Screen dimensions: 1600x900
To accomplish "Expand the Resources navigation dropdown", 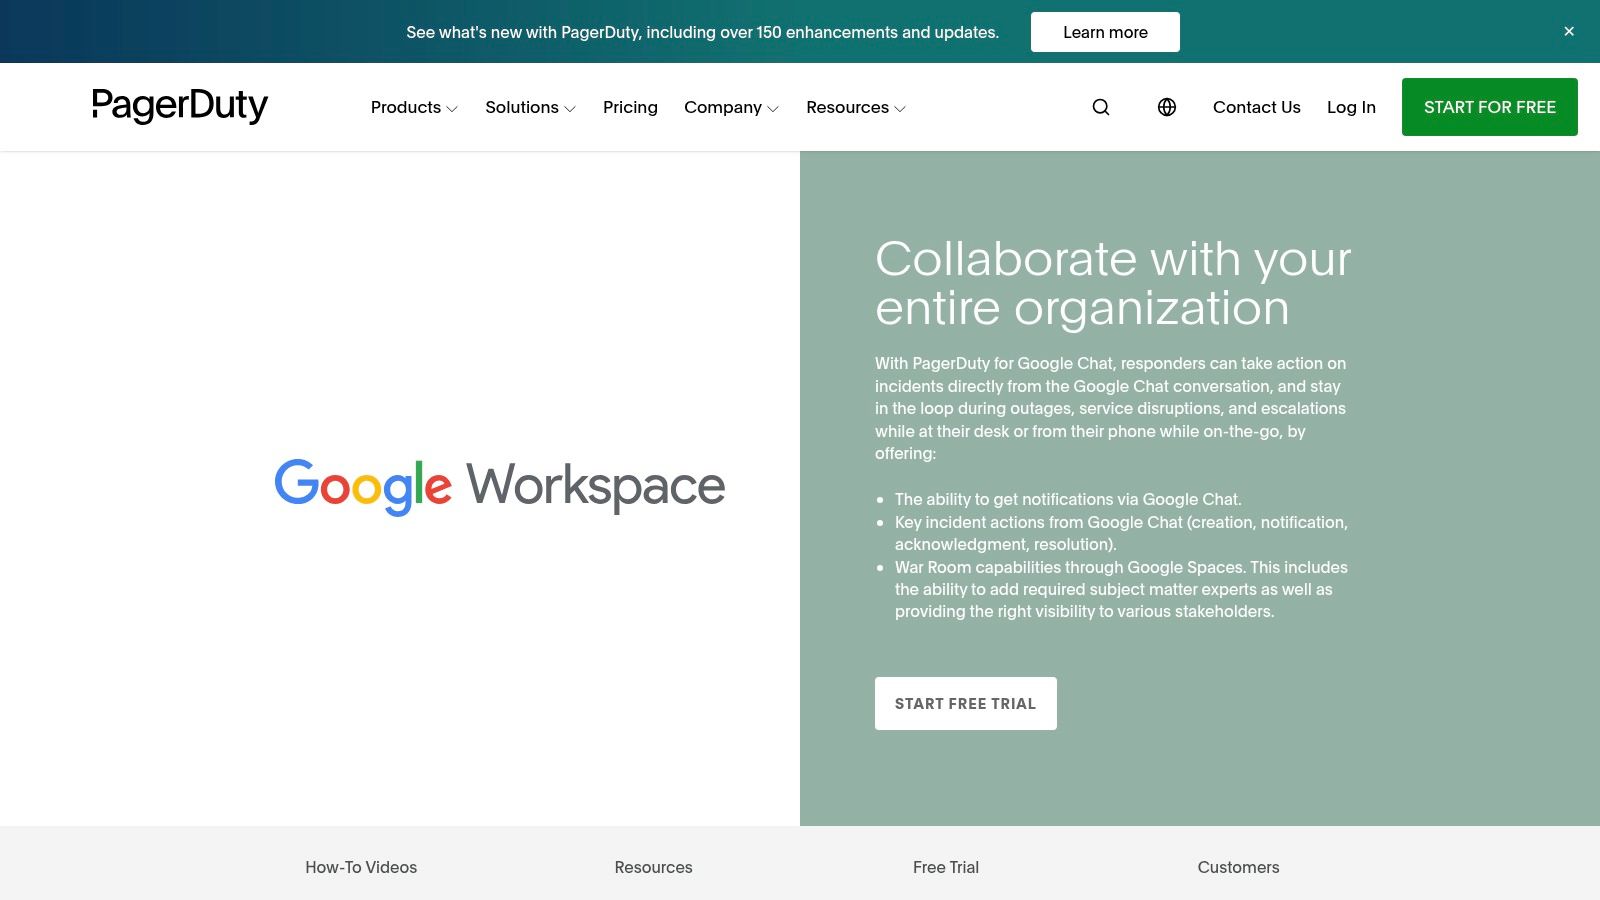I will pos(854,107).
